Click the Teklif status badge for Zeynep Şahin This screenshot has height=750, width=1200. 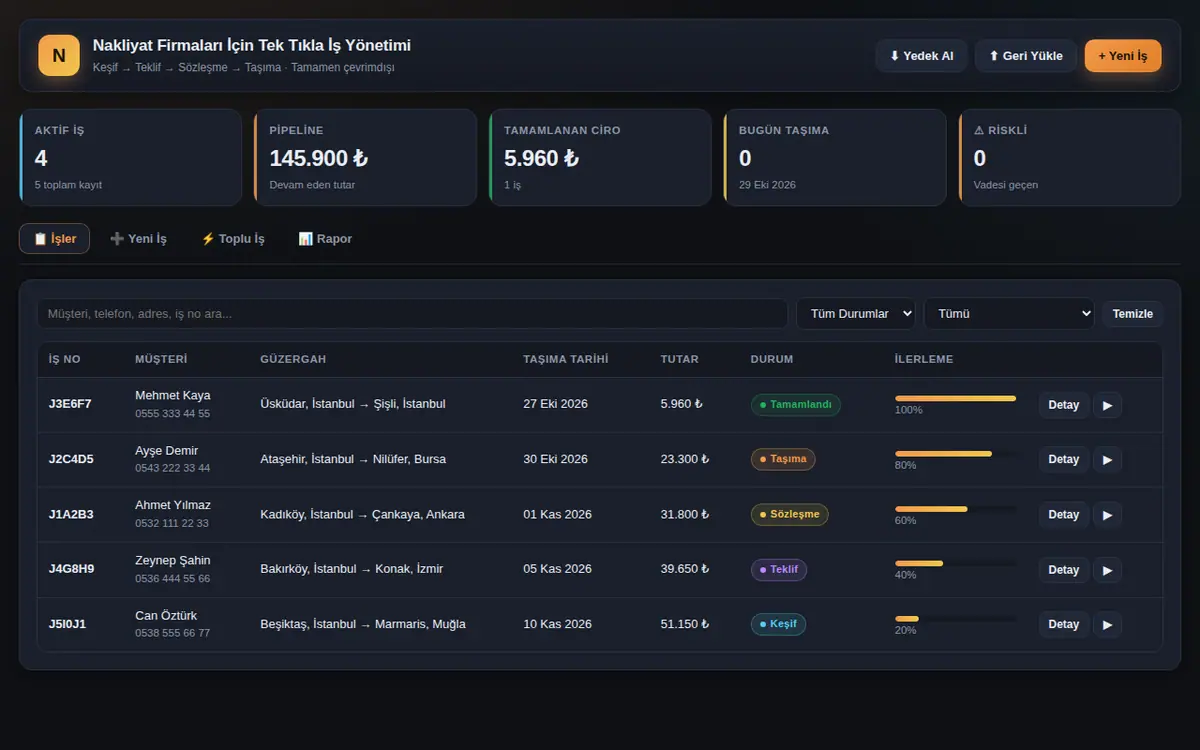click(x=779, y=570)
